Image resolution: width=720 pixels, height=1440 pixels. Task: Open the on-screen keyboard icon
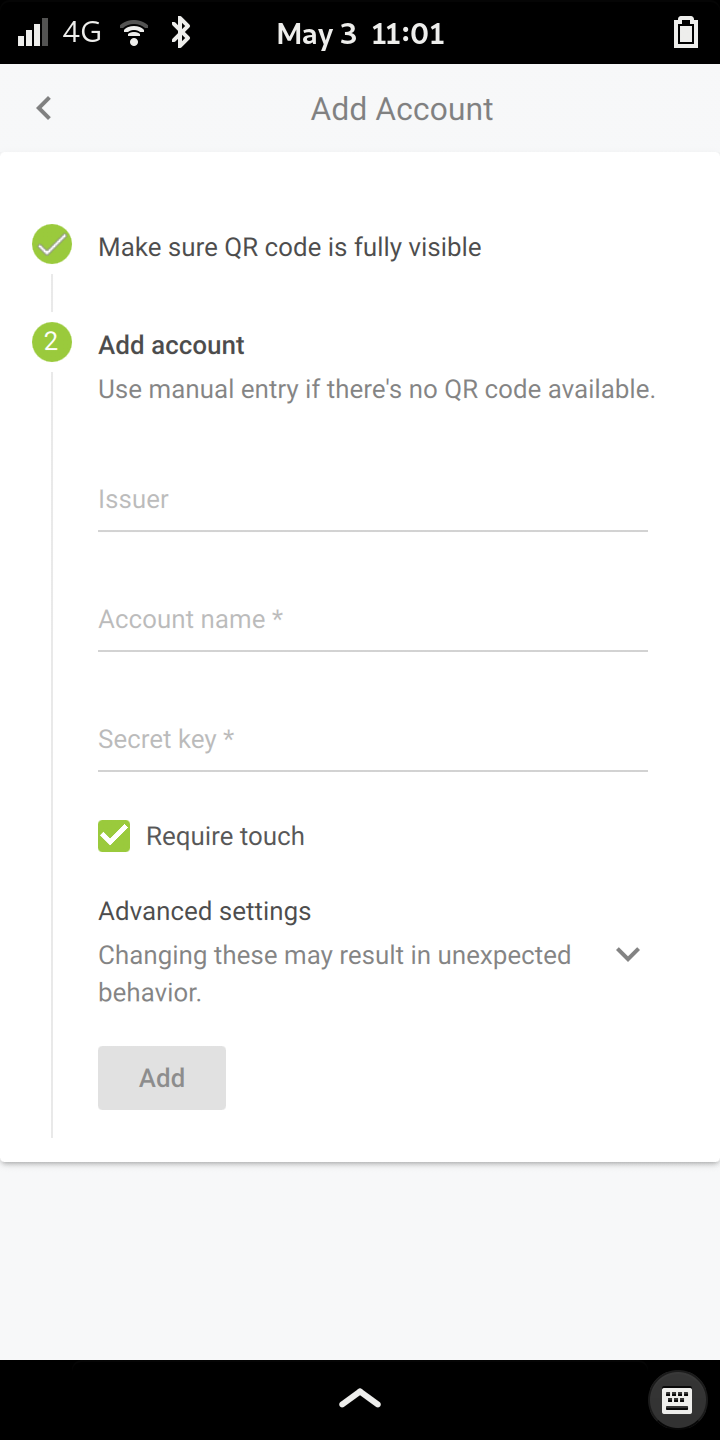[x=677, y=1399]
